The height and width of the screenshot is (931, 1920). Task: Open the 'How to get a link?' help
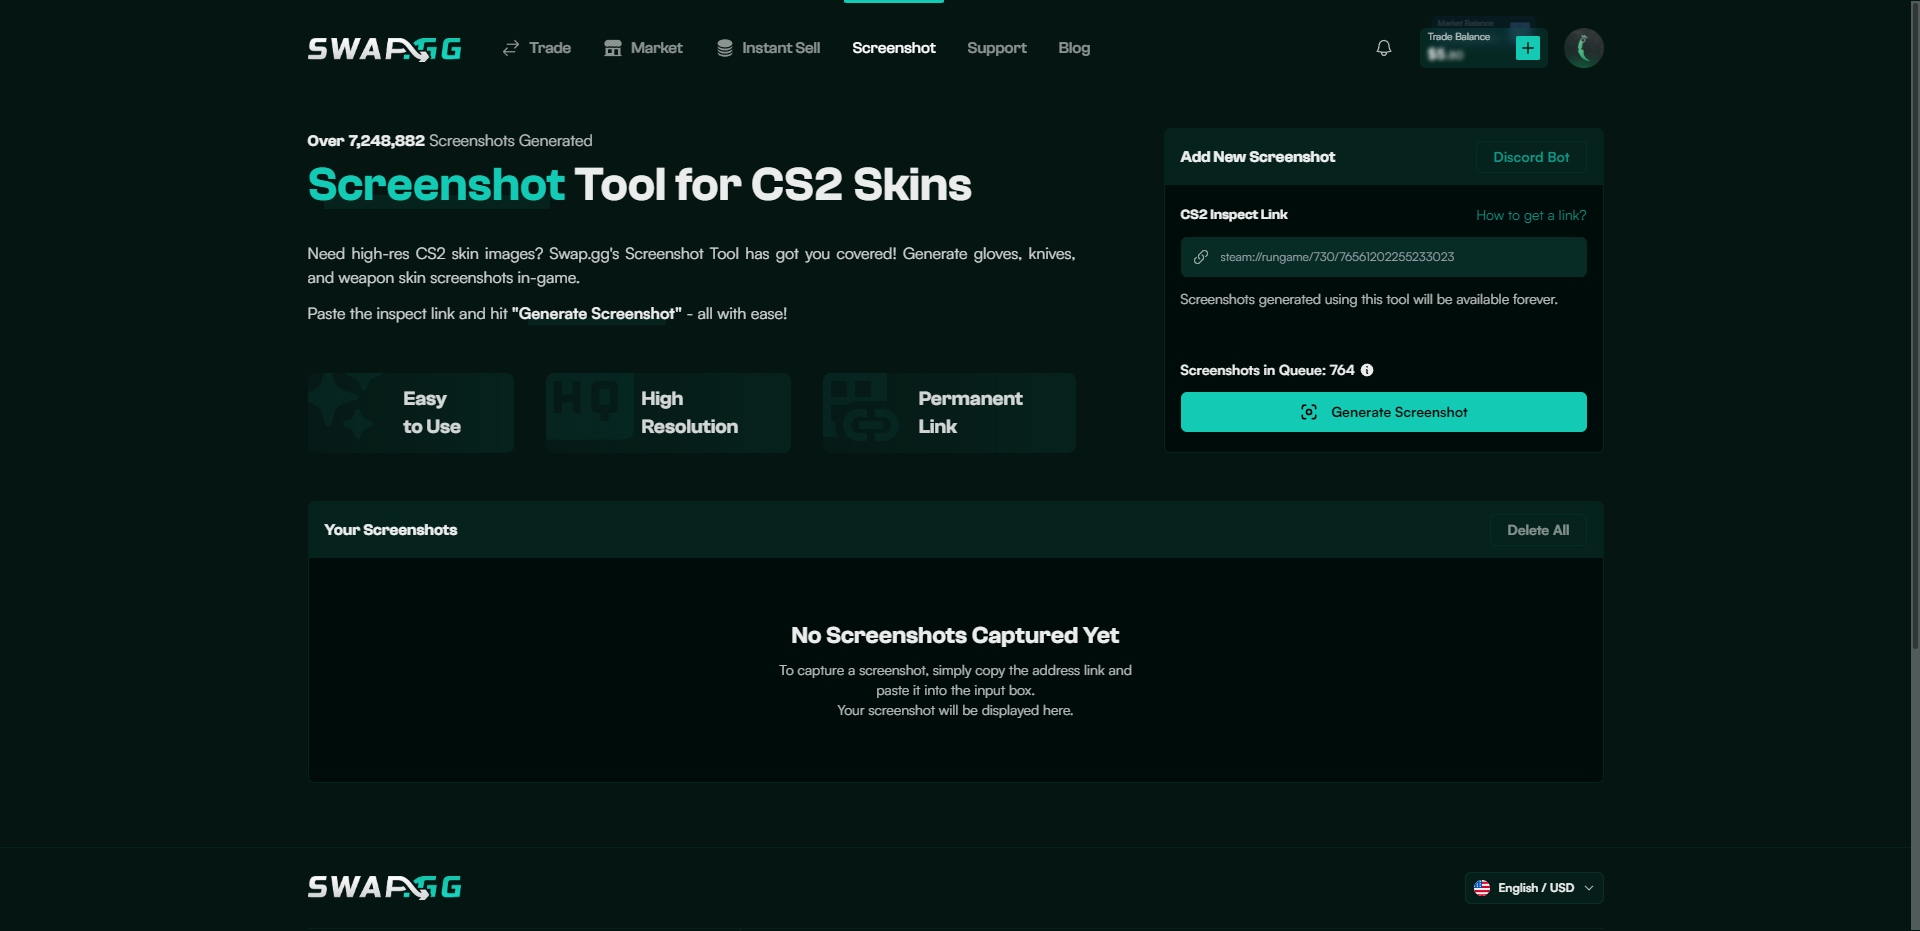tap(1531, 215)
